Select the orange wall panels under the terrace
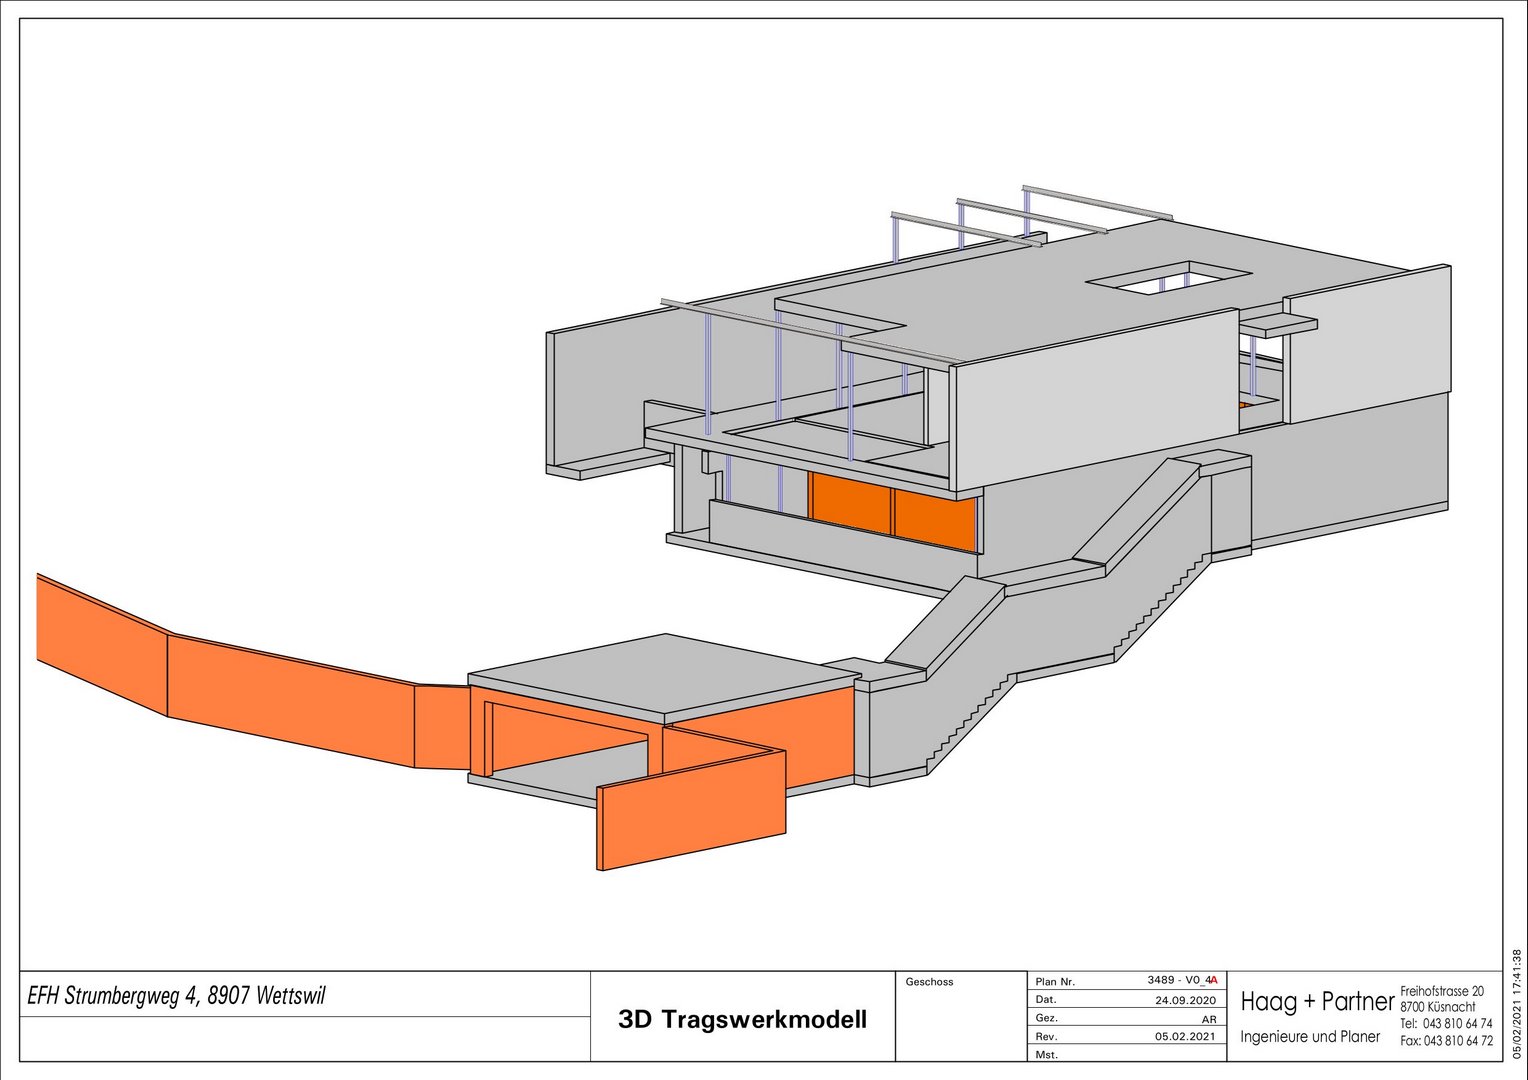1528x1080 pixels. tap(892, 511)
